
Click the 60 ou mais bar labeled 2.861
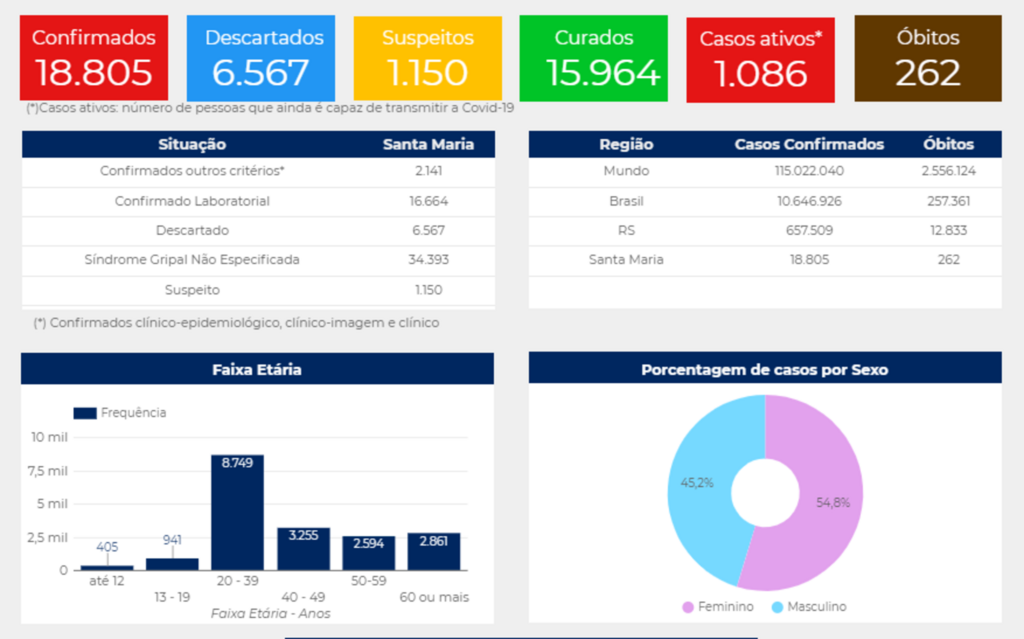pos(434,552)
